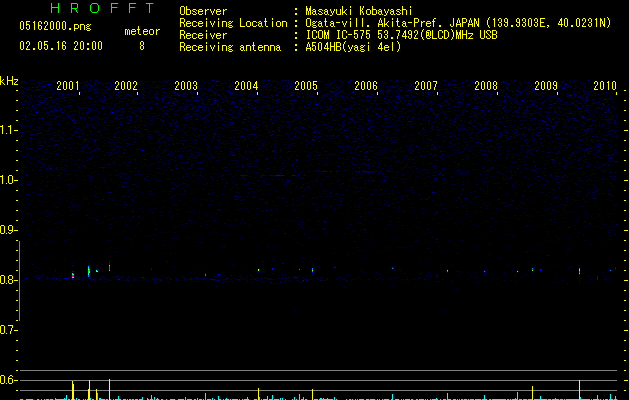Click the 2009 time axis label
The height and width of the screenshot is (400, 629).
click(x=546, y=85)
